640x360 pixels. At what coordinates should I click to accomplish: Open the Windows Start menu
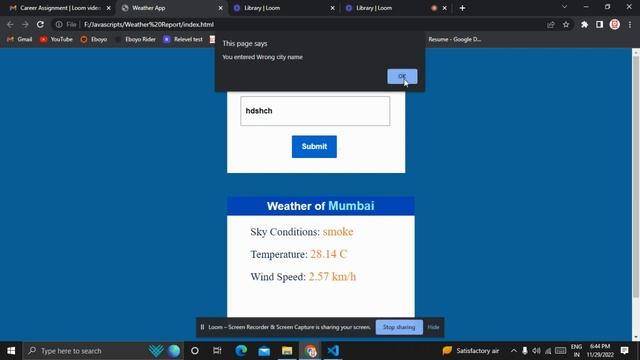tap(11, 351)
